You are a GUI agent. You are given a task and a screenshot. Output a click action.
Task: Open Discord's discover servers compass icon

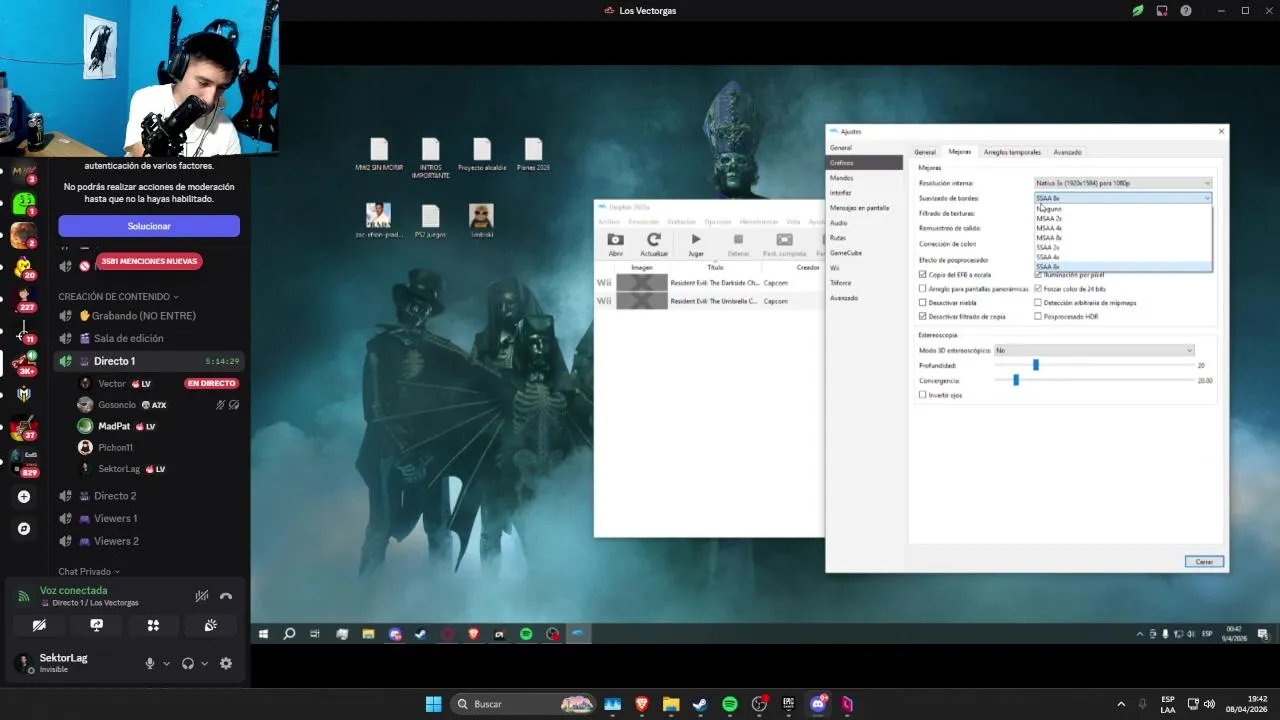[x=24, y=528]
